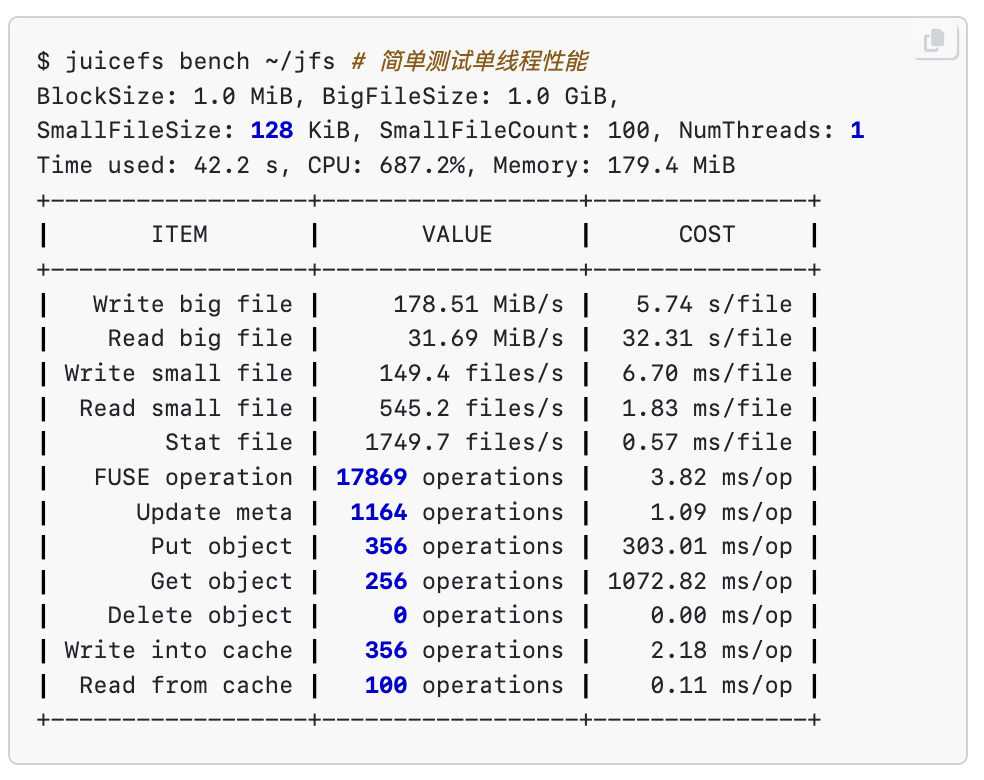Click the 'Write into cache' row label
The height and width of the screenshot is (780, 984).
pos(178,650)
